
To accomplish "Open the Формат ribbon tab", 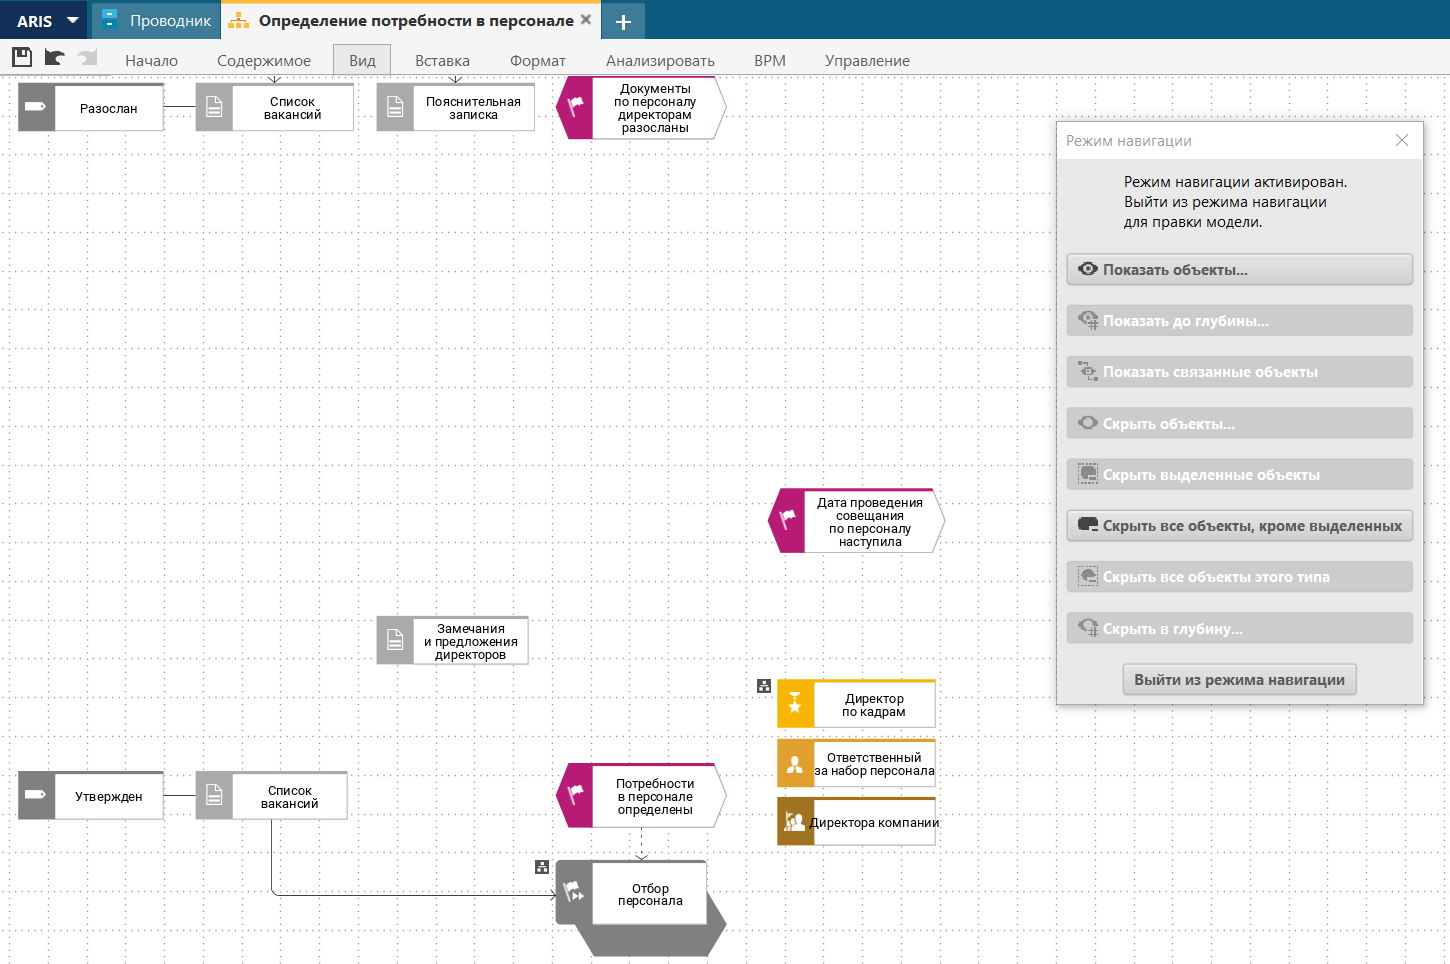I will [538, 60].
